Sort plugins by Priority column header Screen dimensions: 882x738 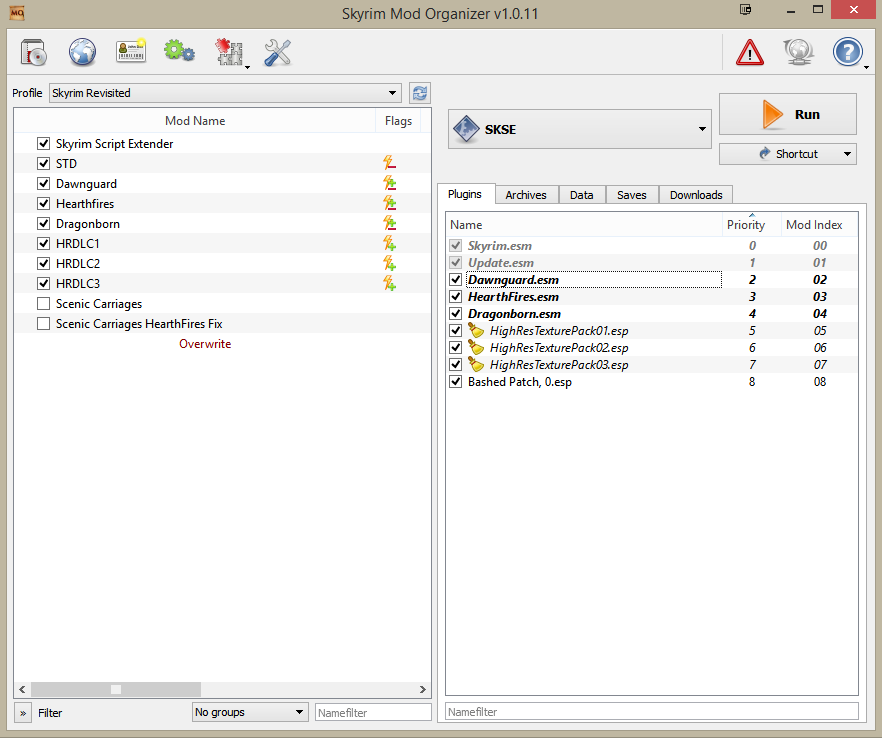[752, 224]
